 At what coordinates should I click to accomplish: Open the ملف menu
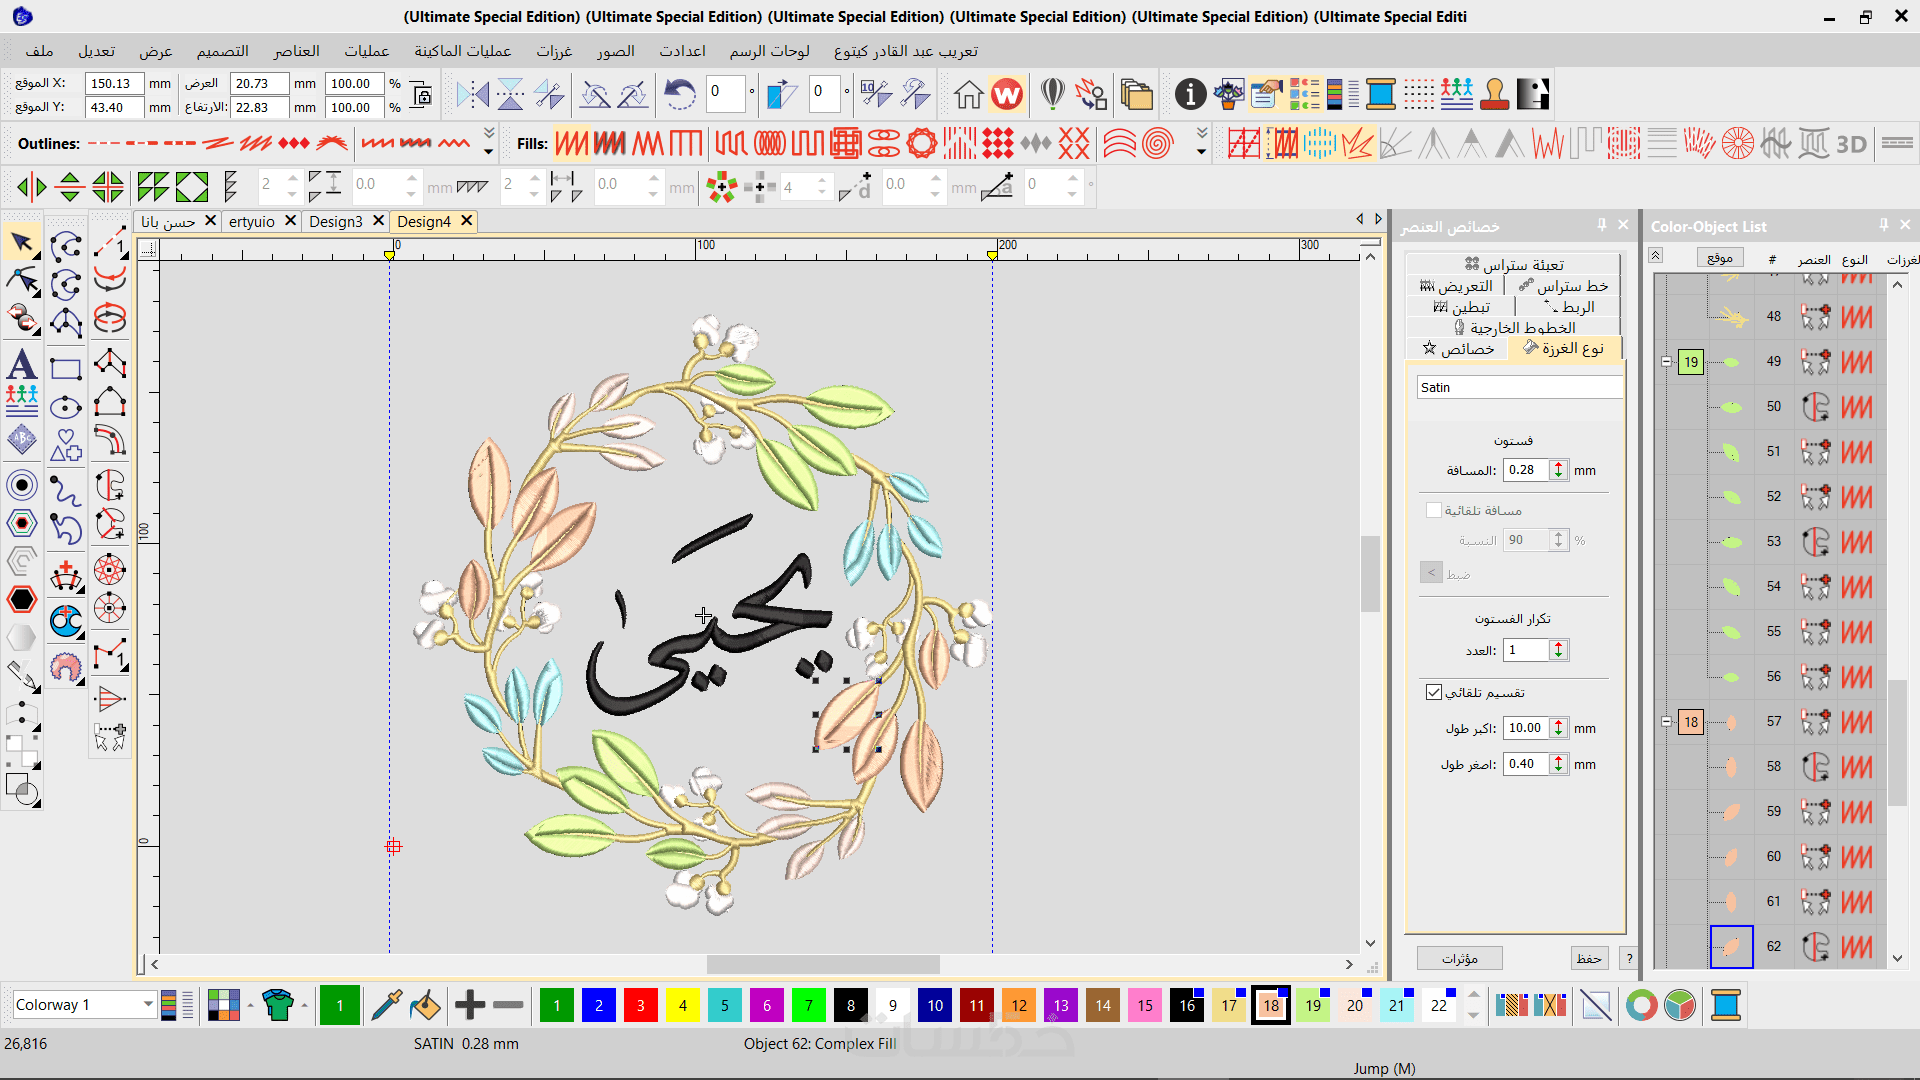click(39, 51)
